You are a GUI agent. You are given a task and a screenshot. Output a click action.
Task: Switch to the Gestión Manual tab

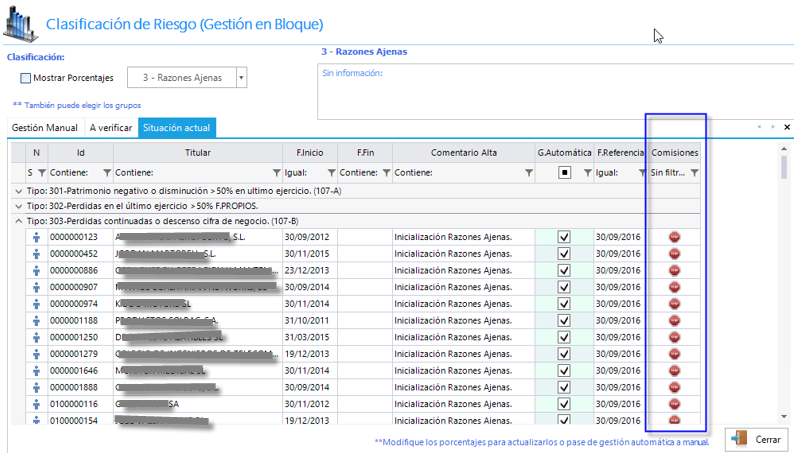click(45, 128)
